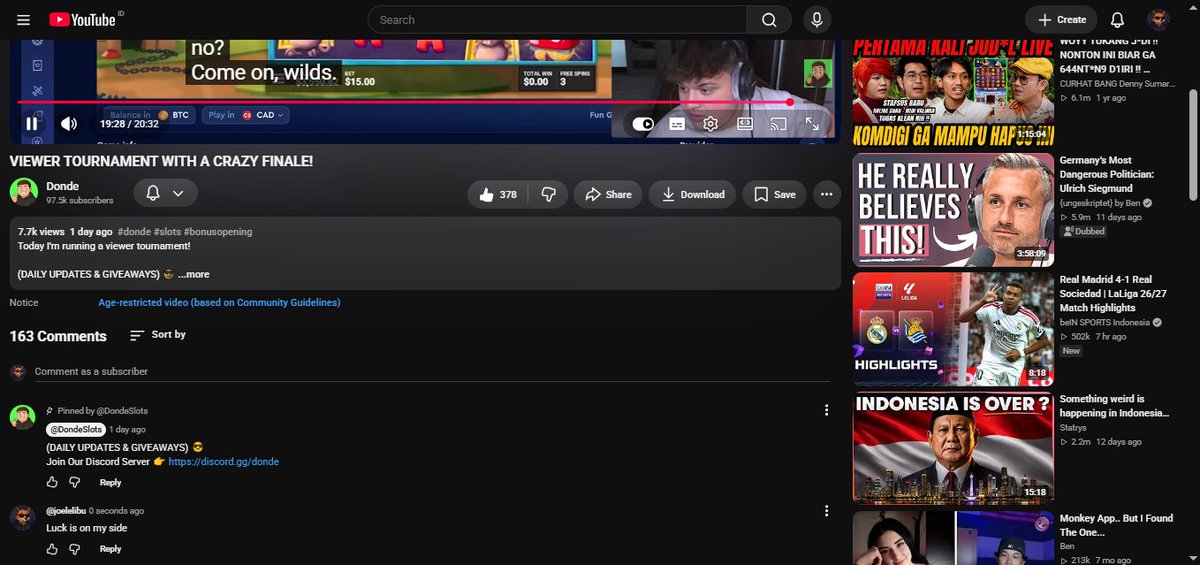Image resolution: width=1200 pixels, height=565 pixels.
Task: Open the Statrys channel name
Action: (1072, 428)
